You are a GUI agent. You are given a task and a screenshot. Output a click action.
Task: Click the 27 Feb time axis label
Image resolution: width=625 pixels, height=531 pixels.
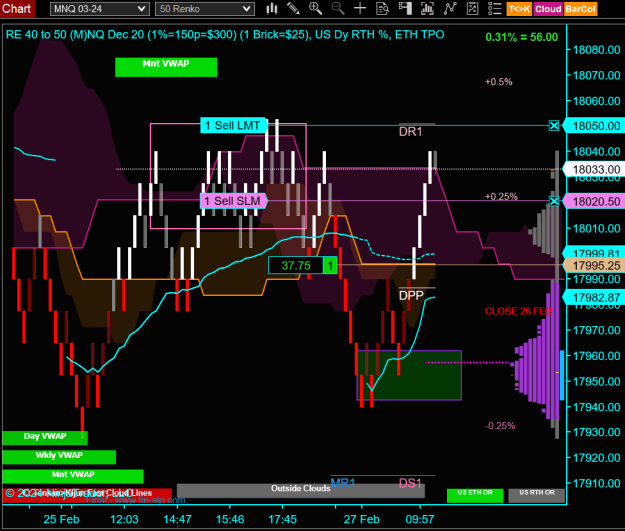tap(362, 519)
